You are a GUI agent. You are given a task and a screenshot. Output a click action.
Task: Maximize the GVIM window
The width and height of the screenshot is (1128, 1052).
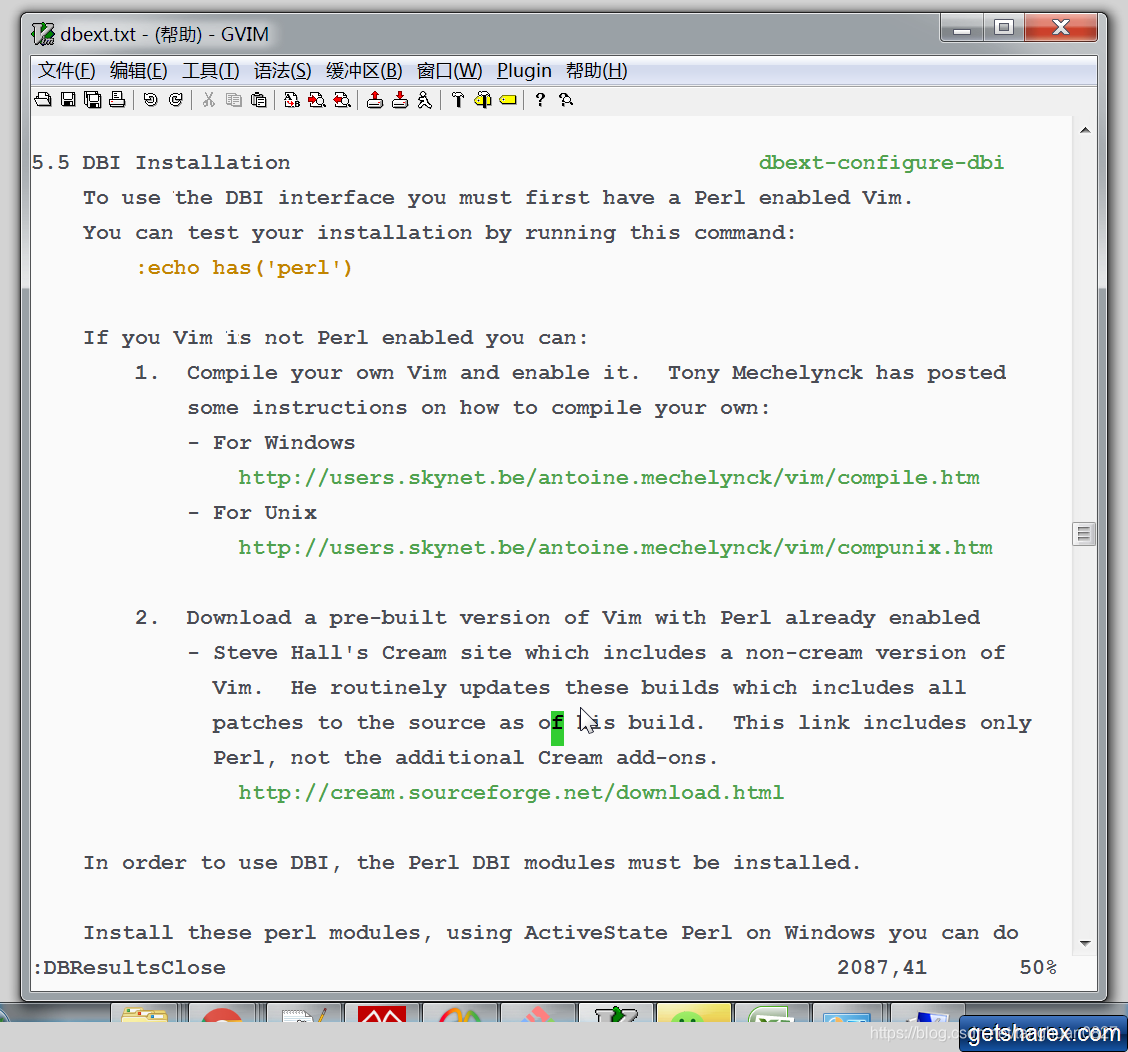pyautogui.click(x=1004, y=29)
